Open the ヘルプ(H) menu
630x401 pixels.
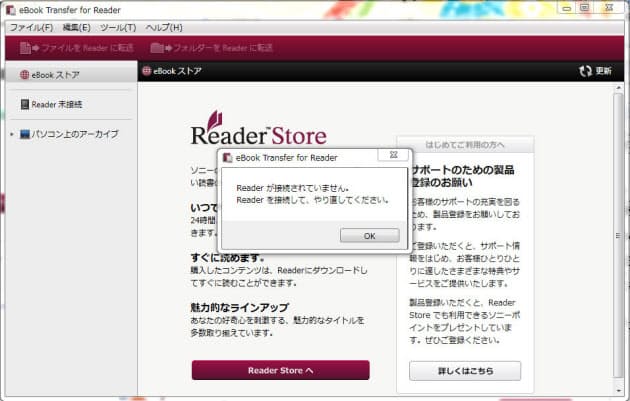pos(164,27)
